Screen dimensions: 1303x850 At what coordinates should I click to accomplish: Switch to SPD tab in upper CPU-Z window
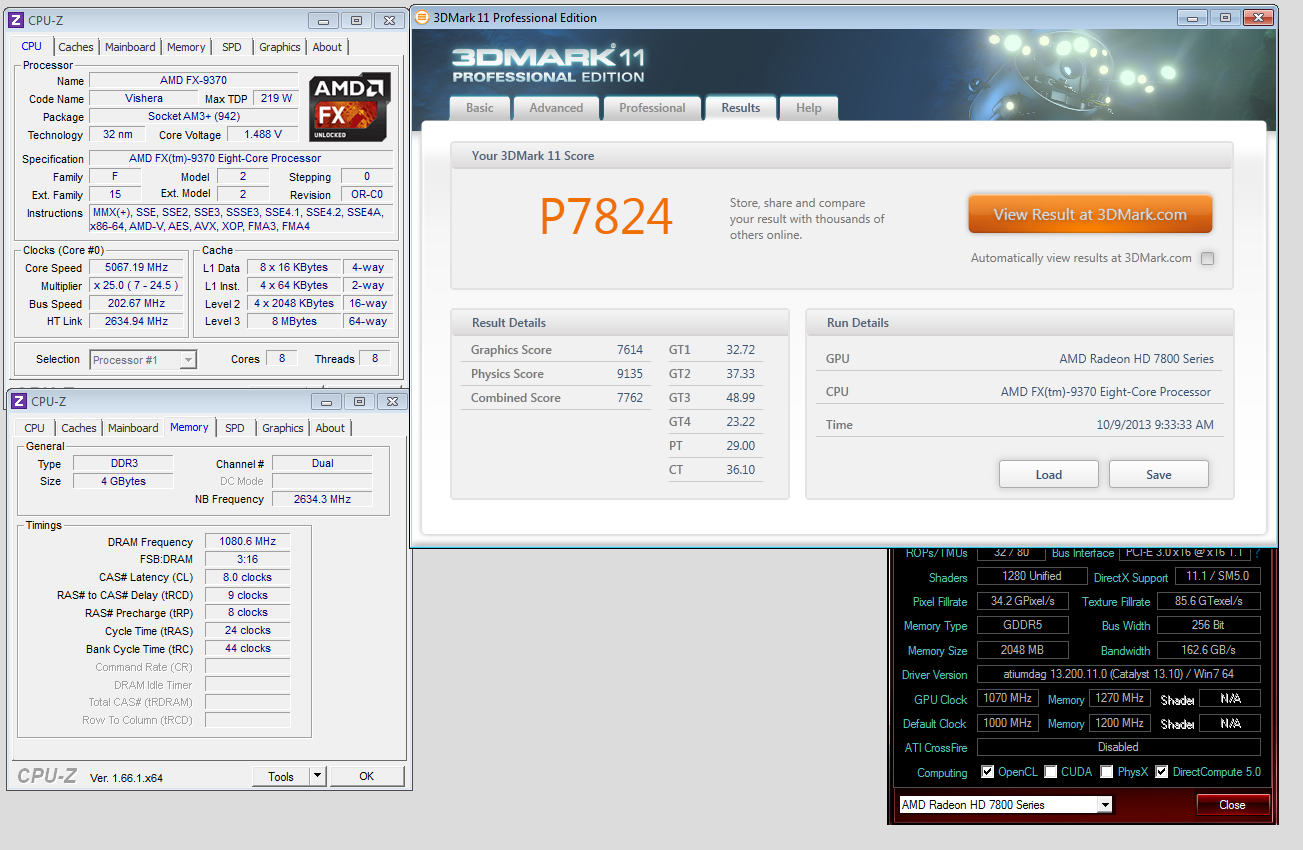click(x=231, y=47)
